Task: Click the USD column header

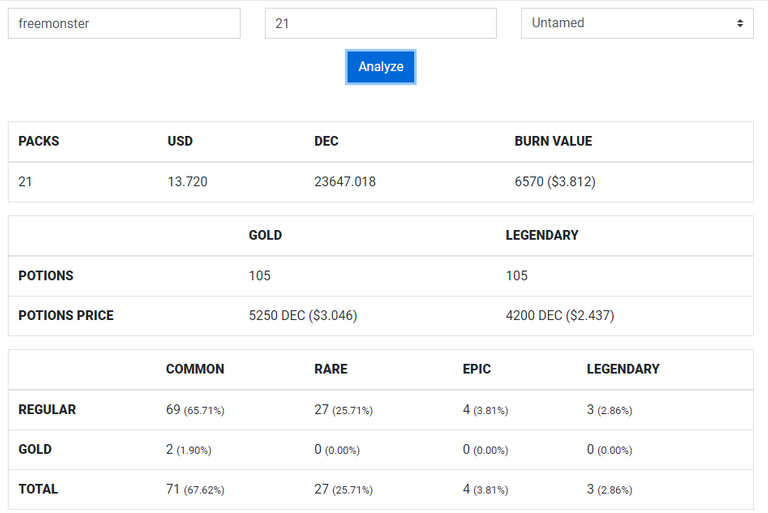Action: click(180, 141)
